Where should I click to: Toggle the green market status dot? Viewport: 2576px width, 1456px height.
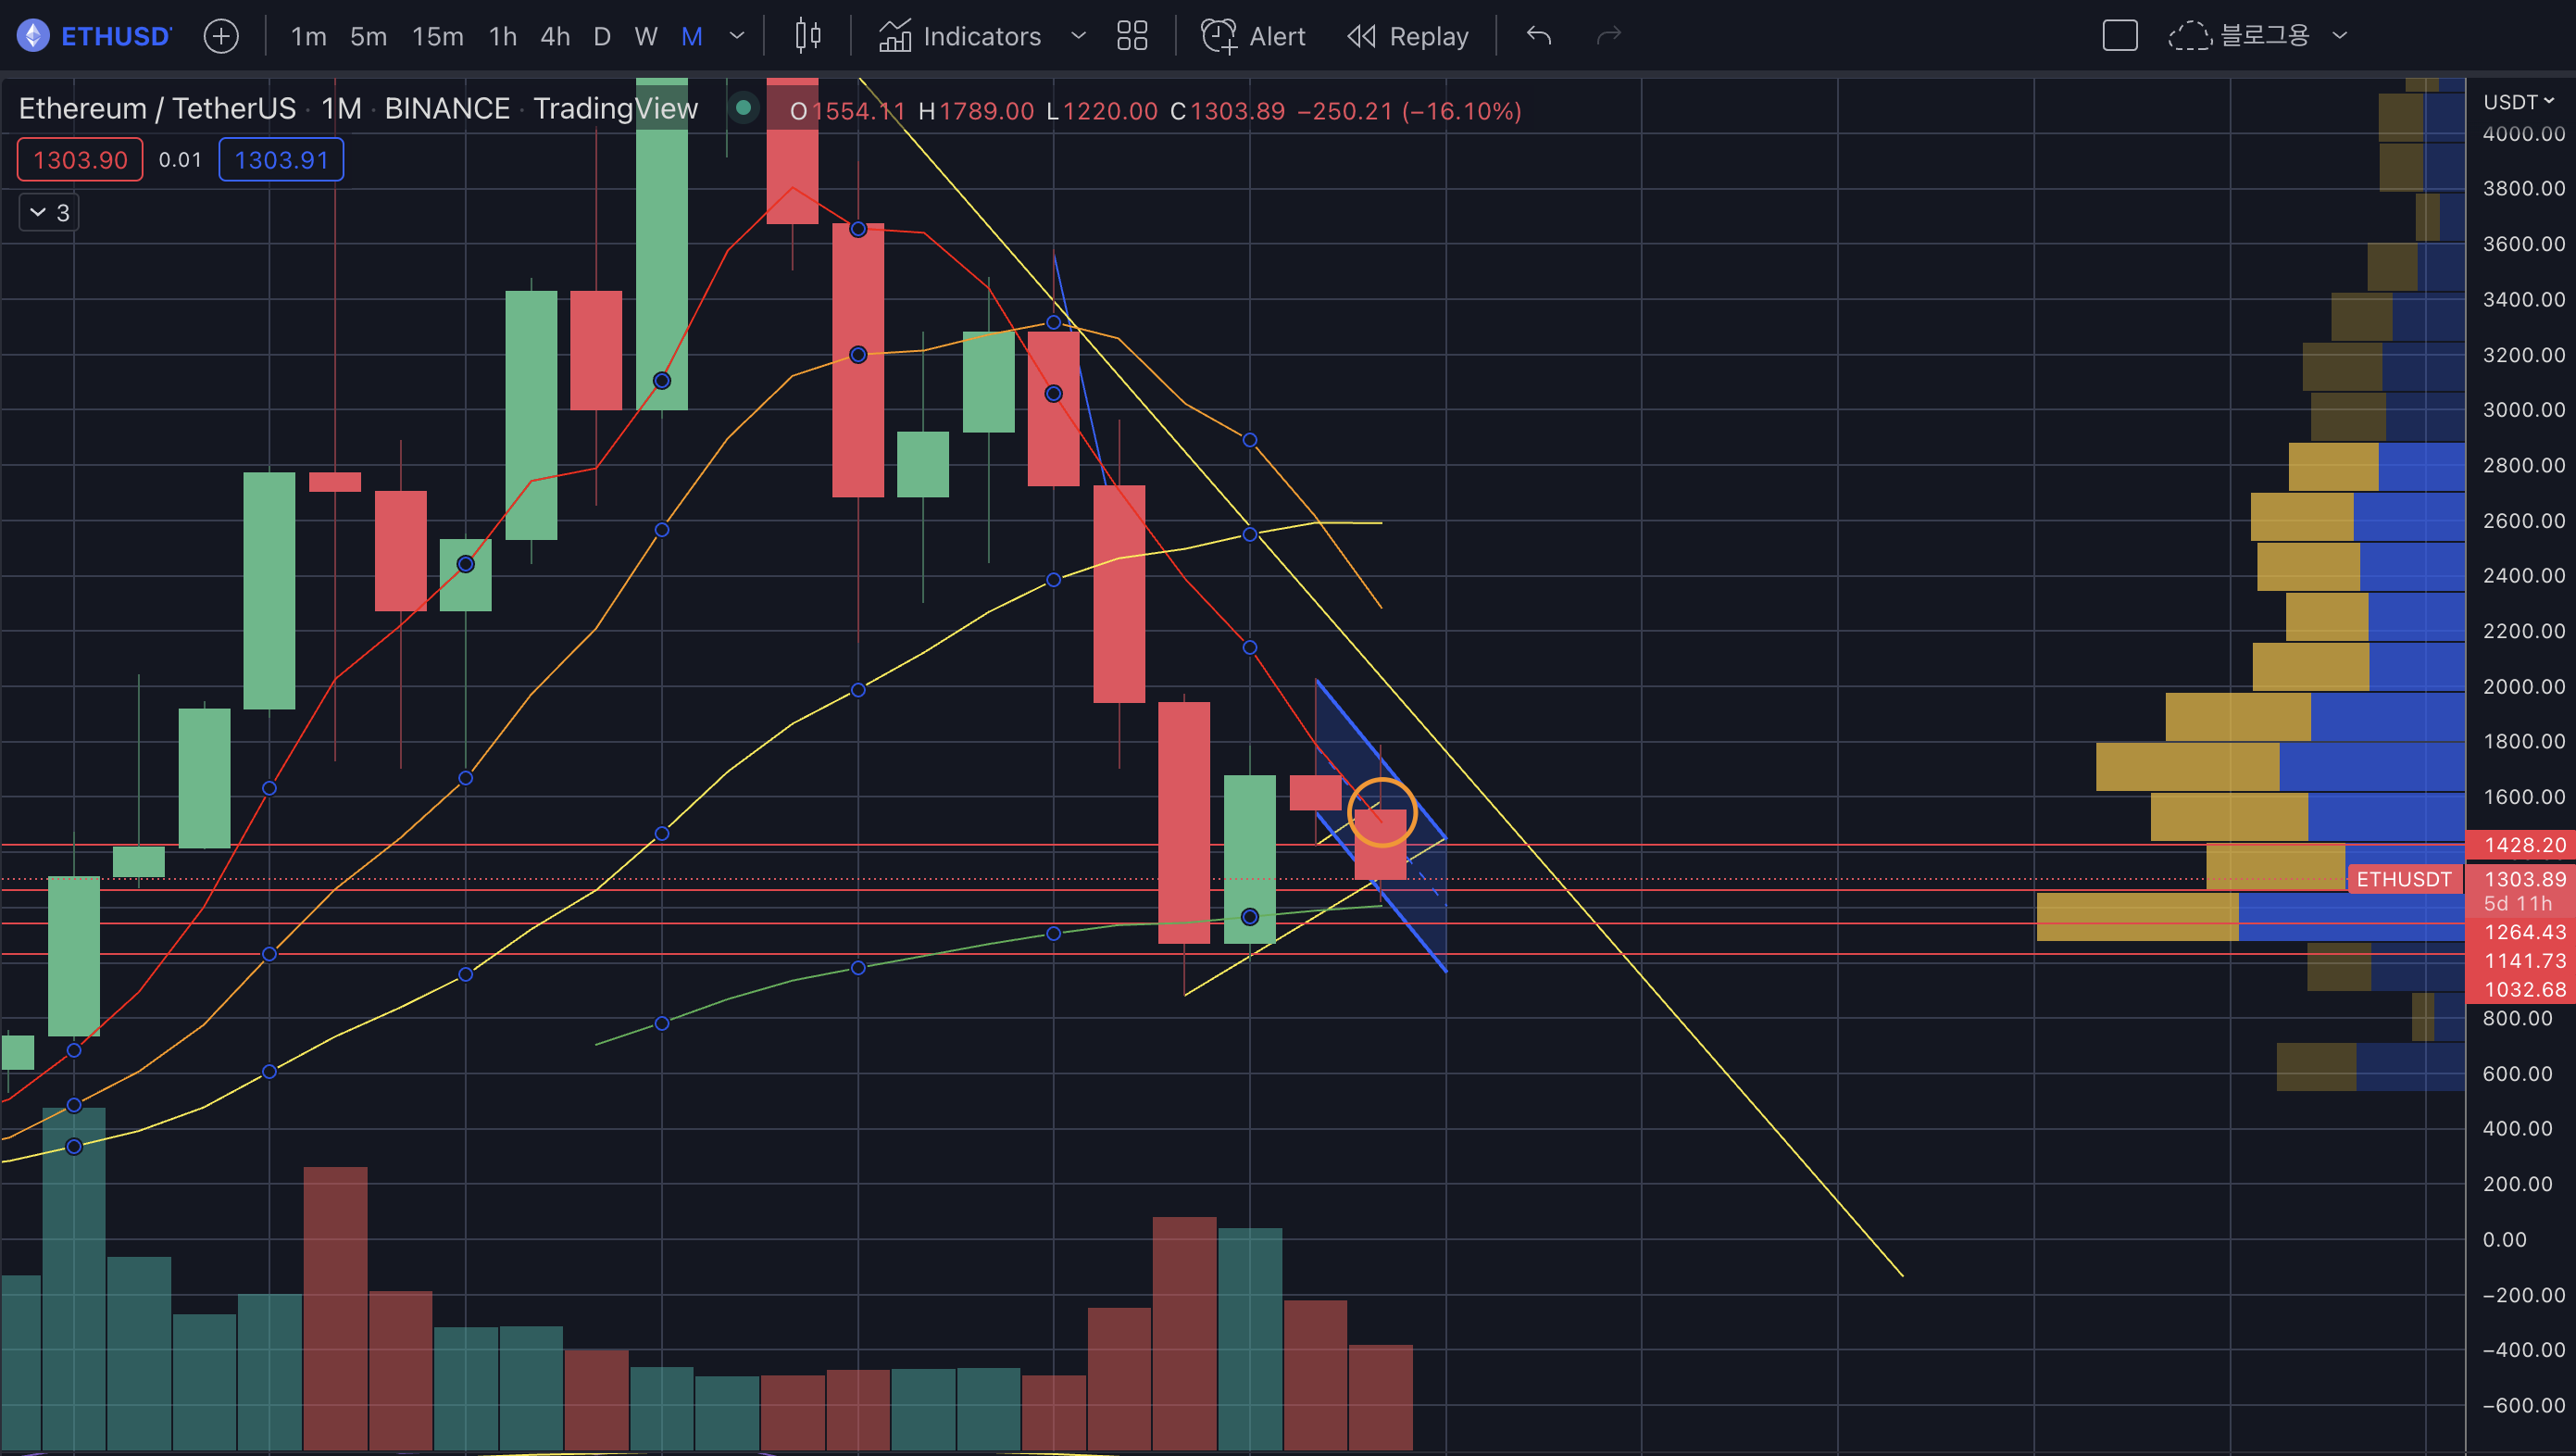(x=743, y=107)
